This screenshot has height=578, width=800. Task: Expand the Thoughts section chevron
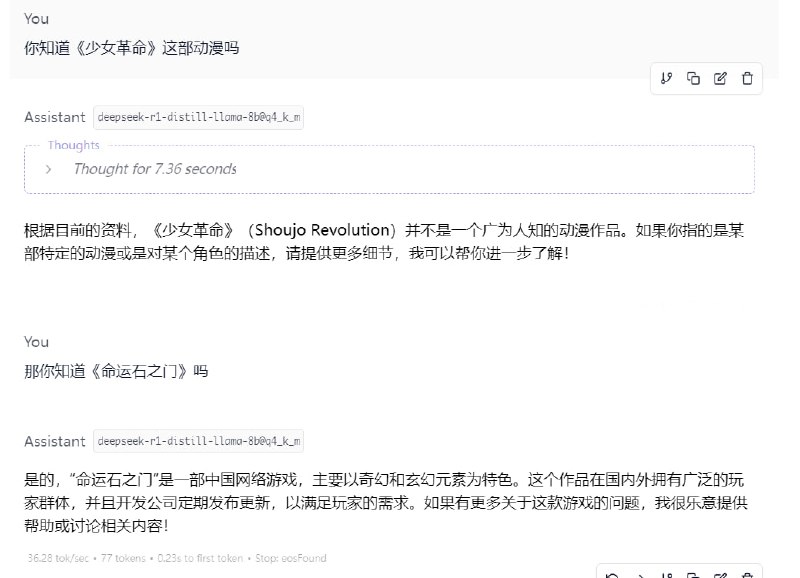(48, 169)
